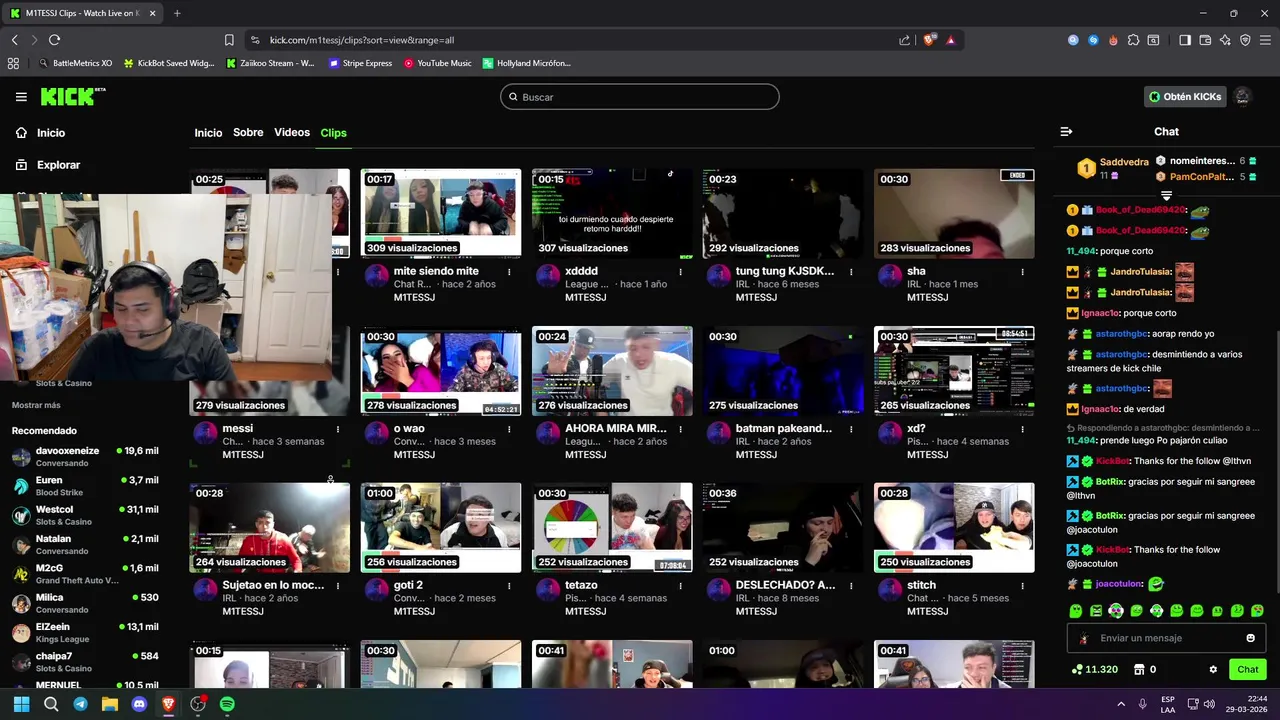Open options menu for 'messi' clip
Screen dimensions: 1280x720
click(x=338, y=429)
